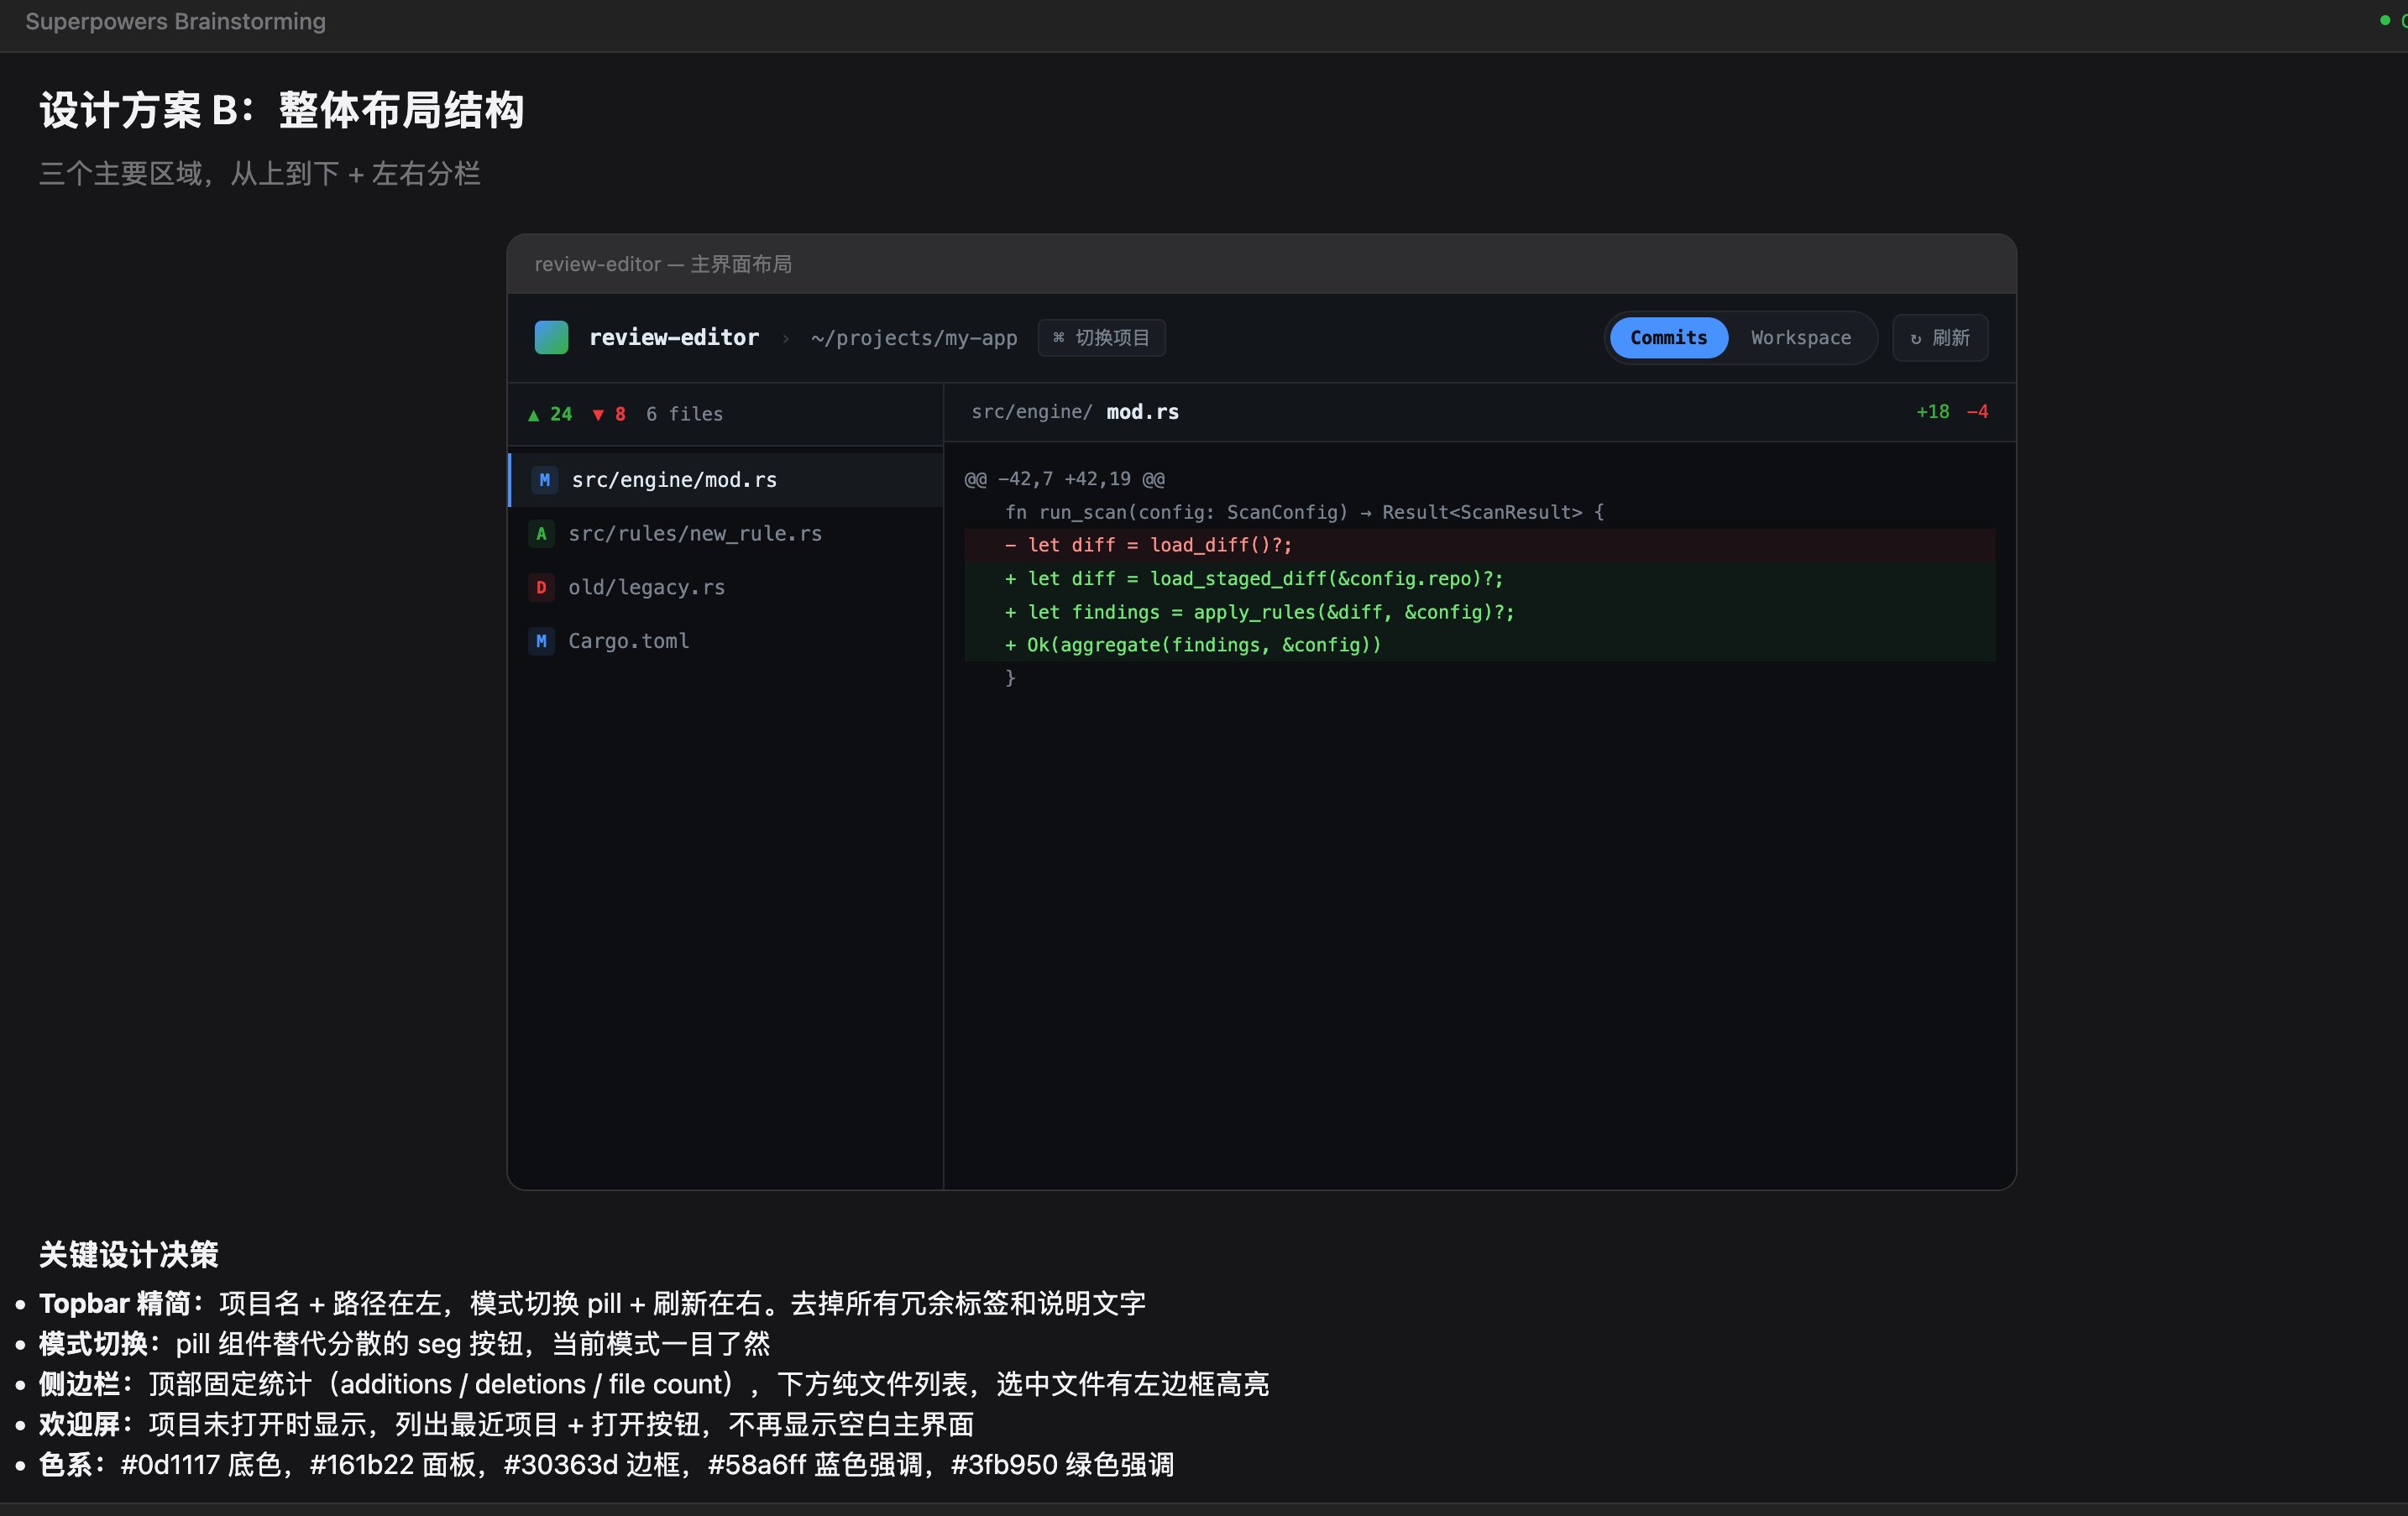Click the green additions triangle showing 24
The height and width of the screenshot is (1516, 2408).
(x=534, y=415)
